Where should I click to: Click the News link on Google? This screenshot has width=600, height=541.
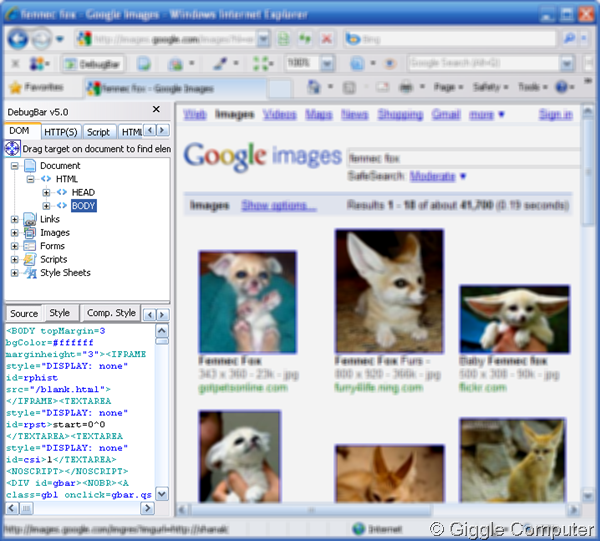point(354,114)
